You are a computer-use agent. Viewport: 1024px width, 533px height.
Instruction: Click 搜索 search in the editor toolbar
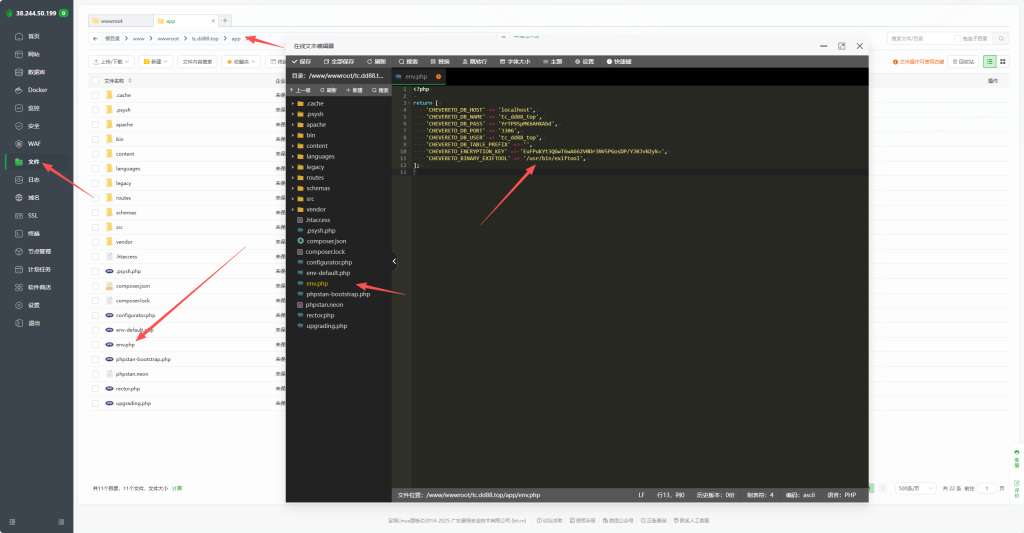click(x=409, y=61)
